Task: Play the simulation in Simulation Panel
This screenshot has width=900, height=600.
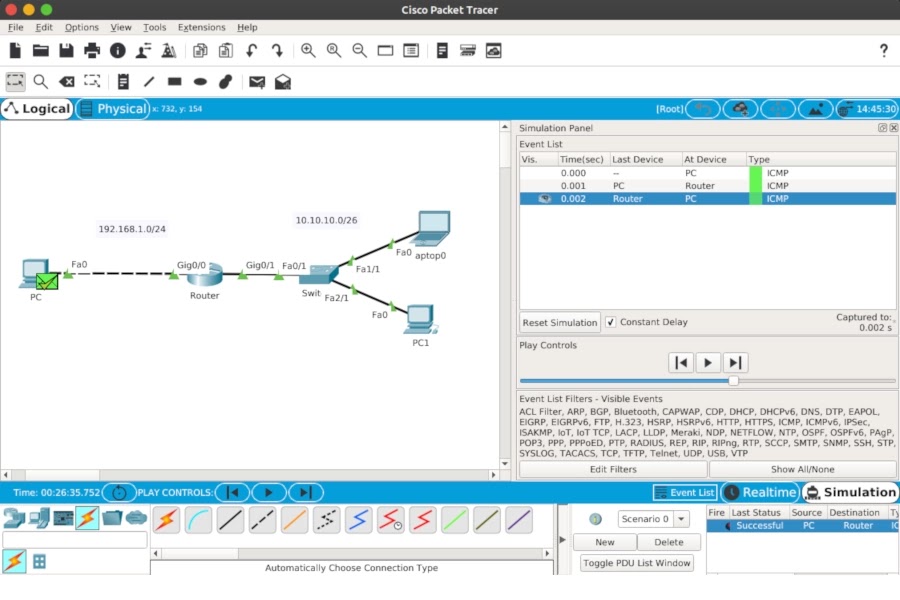Action: [708, 363]
